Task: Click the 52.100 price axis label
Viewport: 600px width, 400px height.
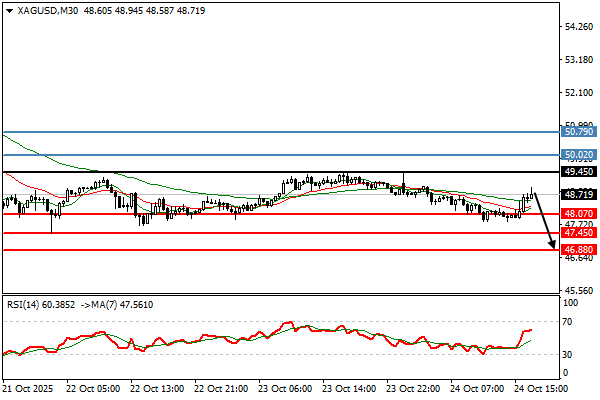Action: pyautogui.click(x=580, y=93)
